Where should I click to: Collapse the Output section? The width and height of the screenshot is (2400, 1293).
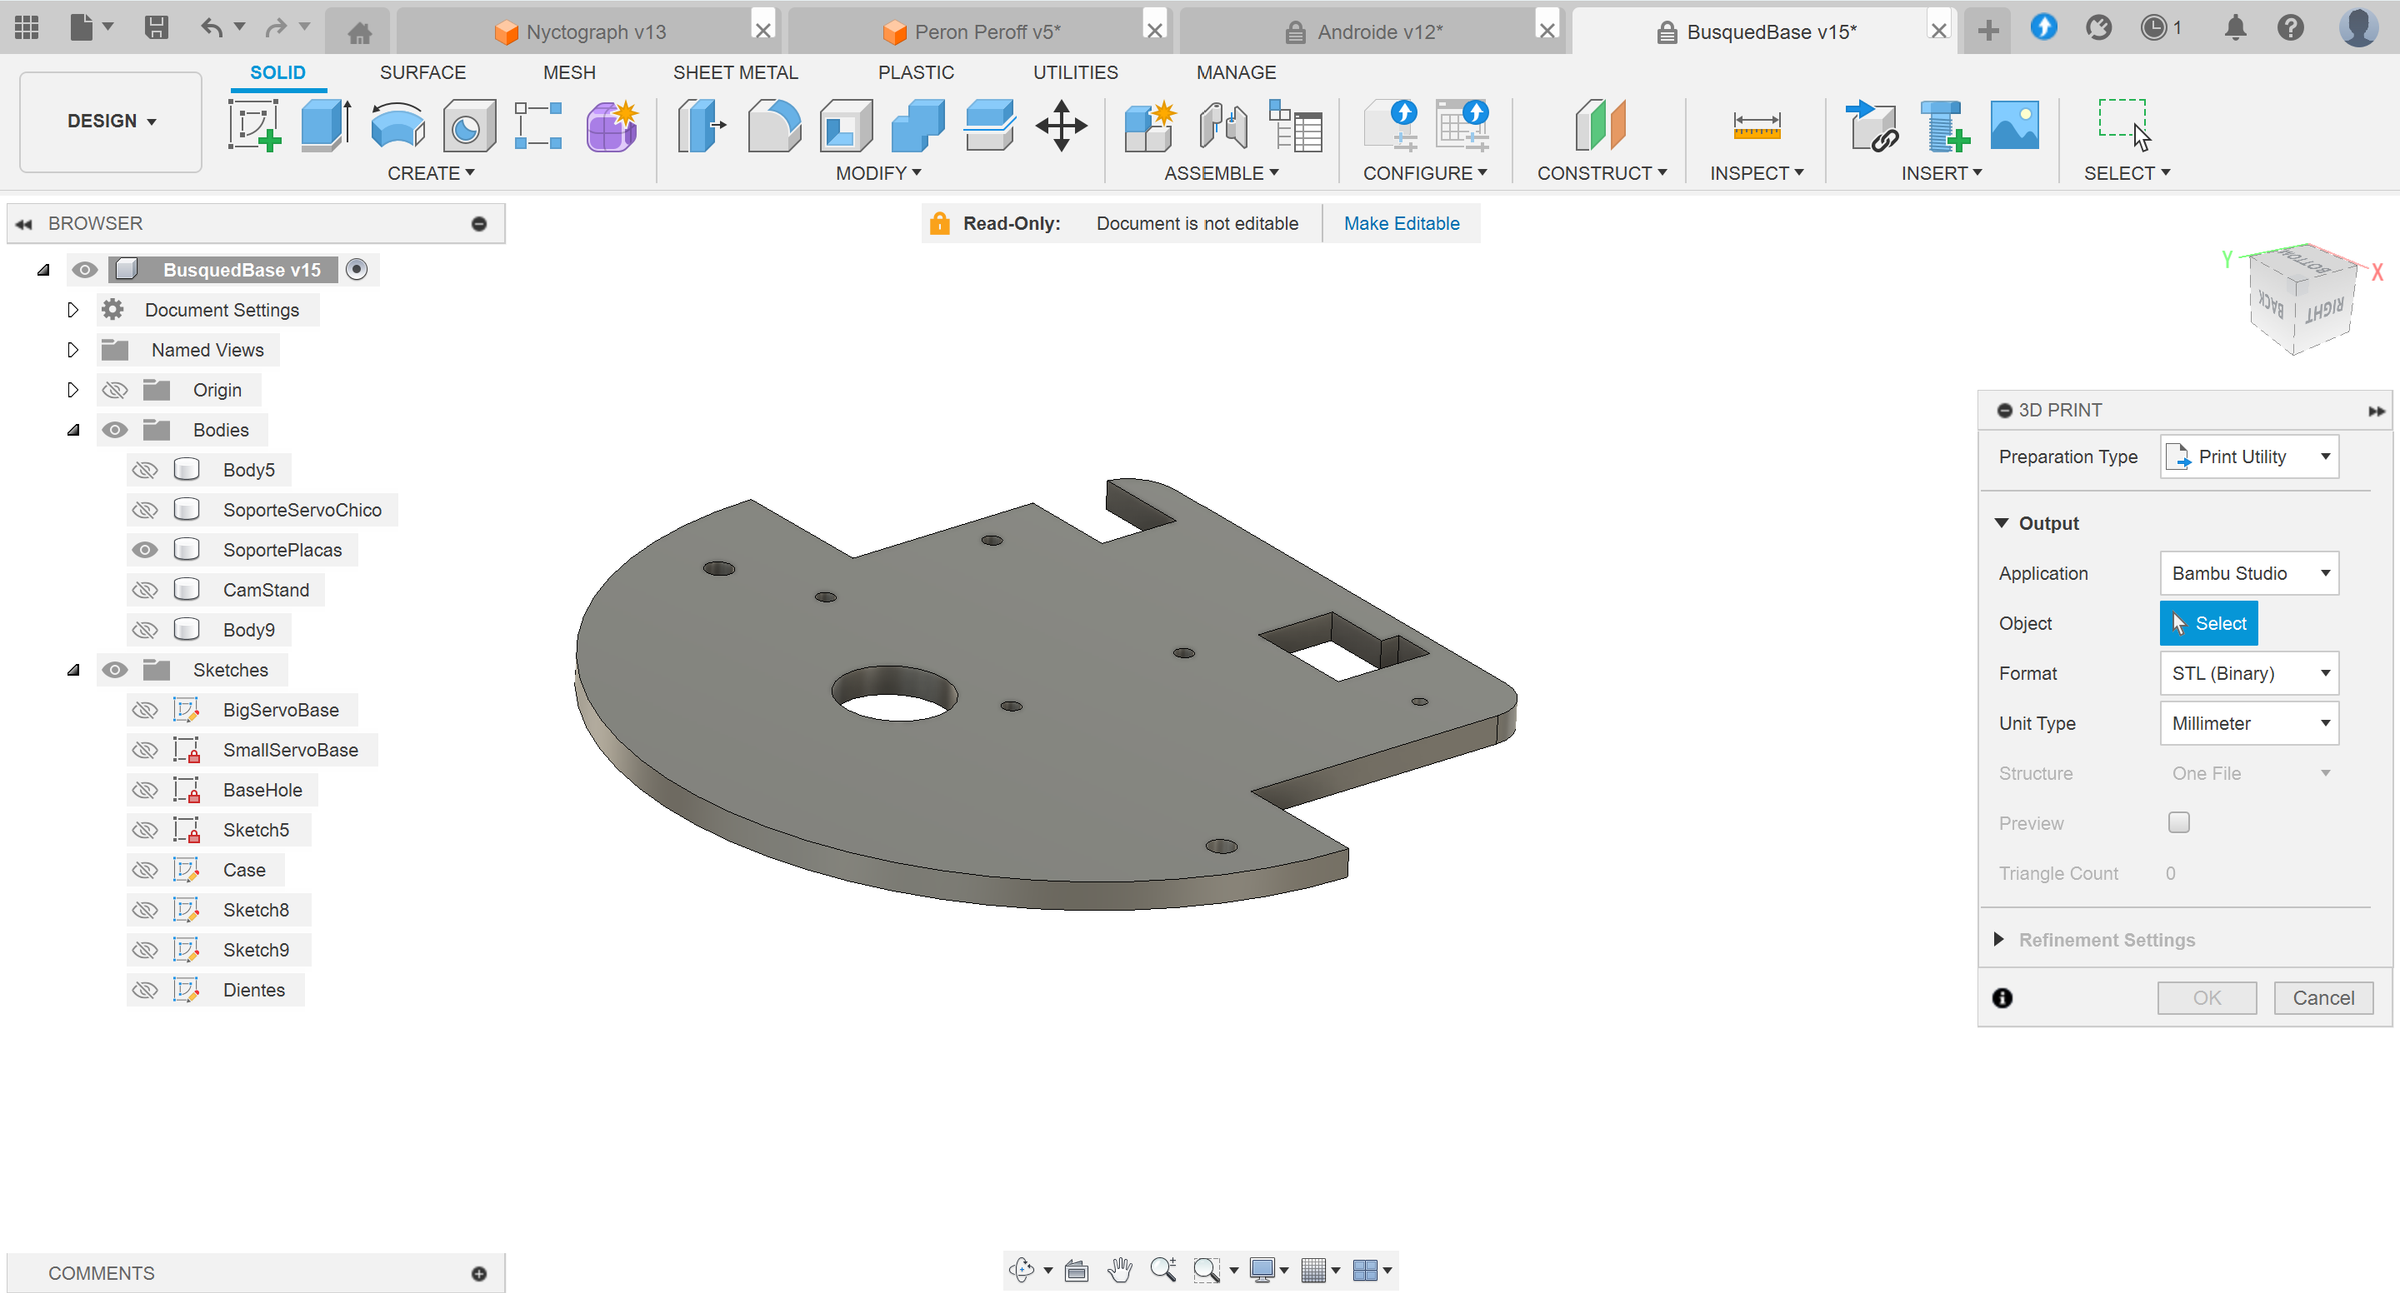click(x=2002, y=523)
